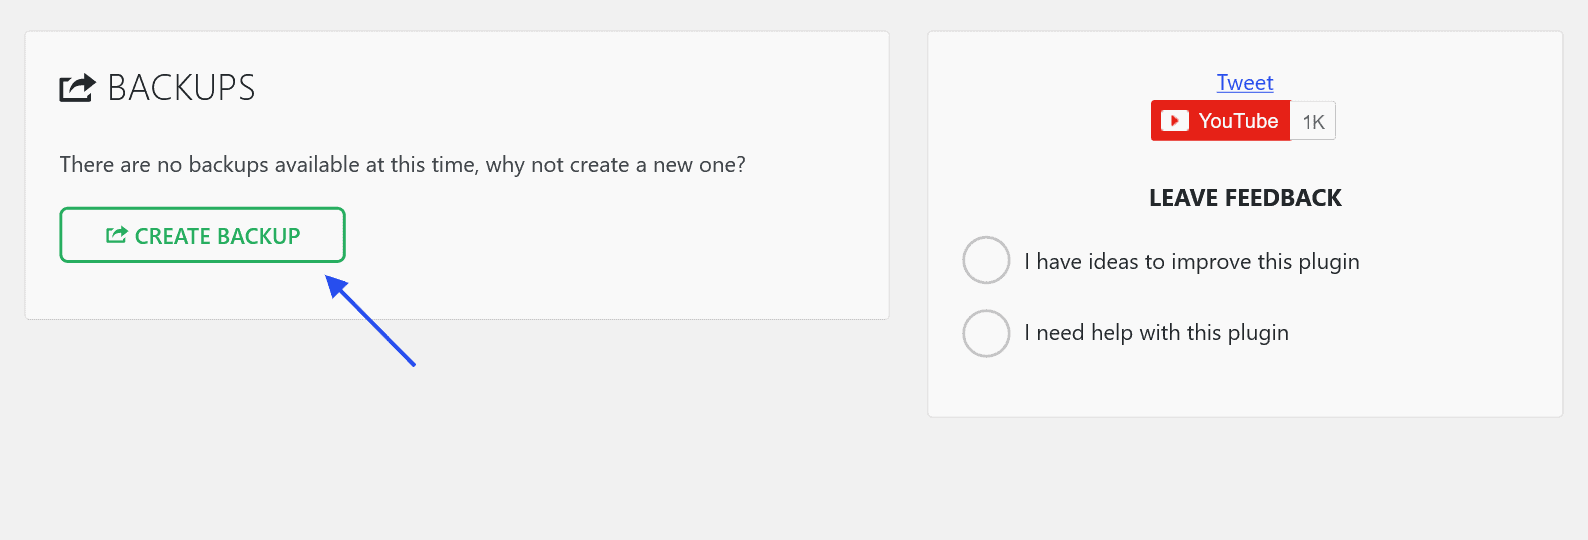Click the "I have ideas to improve this plugin" label

pos(1191,262)
